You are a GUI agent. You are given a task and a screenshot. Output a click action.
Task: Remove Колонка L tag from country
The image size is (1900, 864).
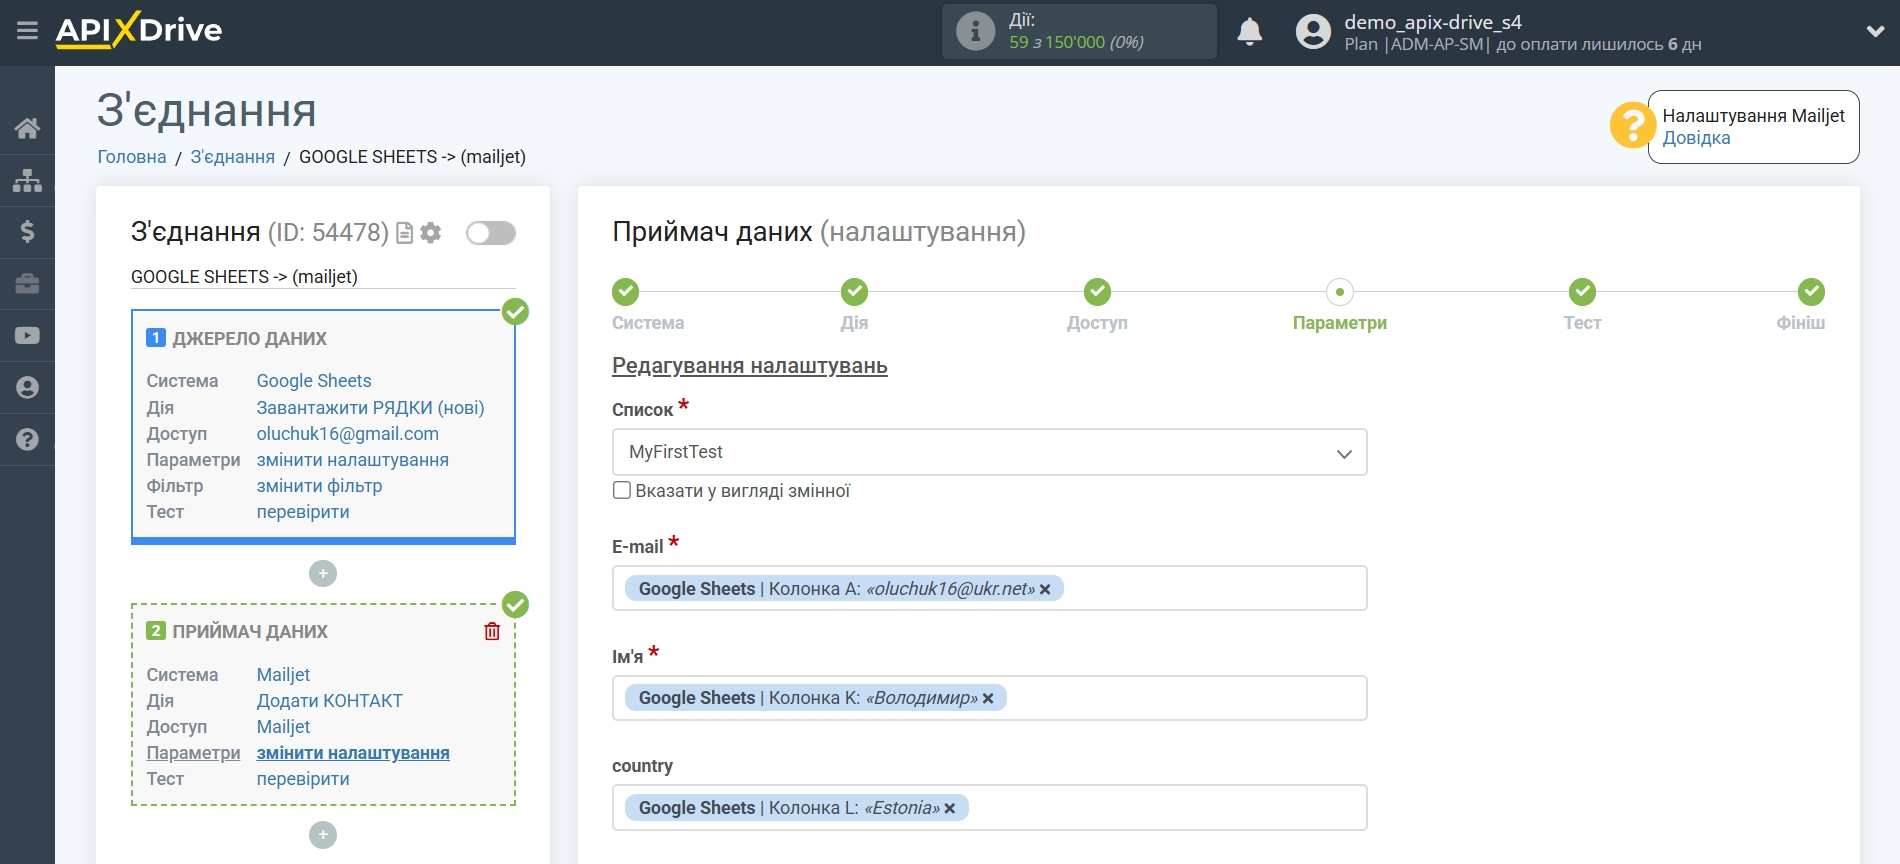950,808
